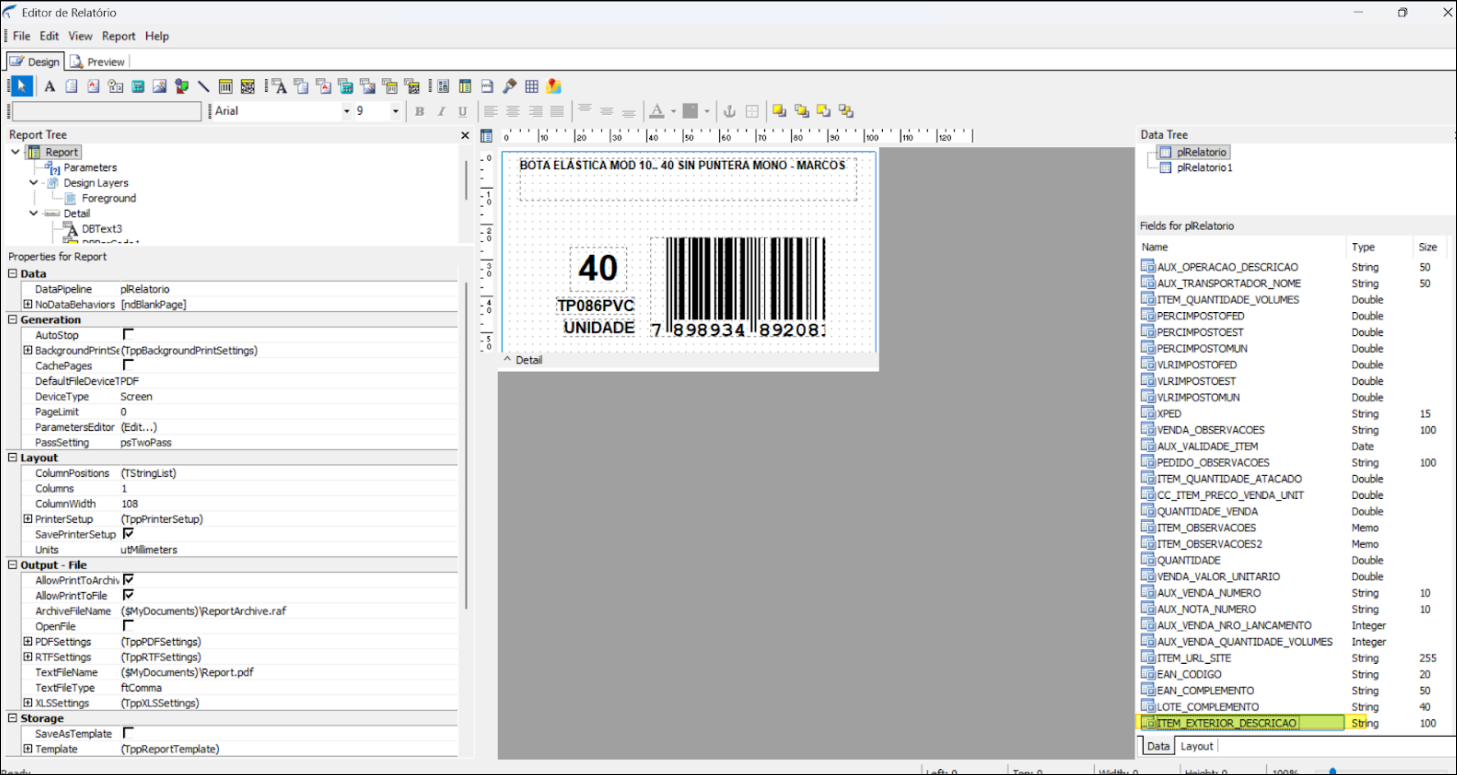Select the ITEM_EXTERIOR_DESCRICAO field

click(x=1226, y=723)
